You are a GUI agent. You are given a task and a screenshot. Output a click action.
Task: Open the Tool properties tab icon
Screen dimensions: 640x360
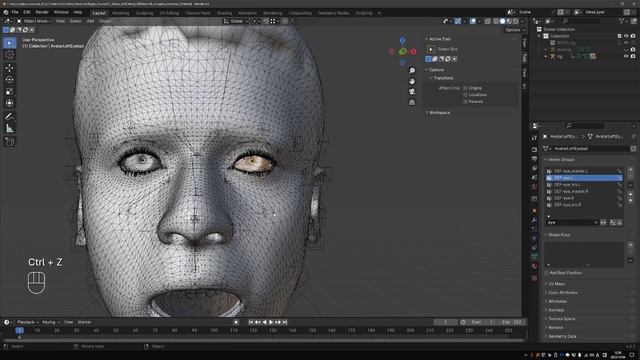[x=534, y=139]
